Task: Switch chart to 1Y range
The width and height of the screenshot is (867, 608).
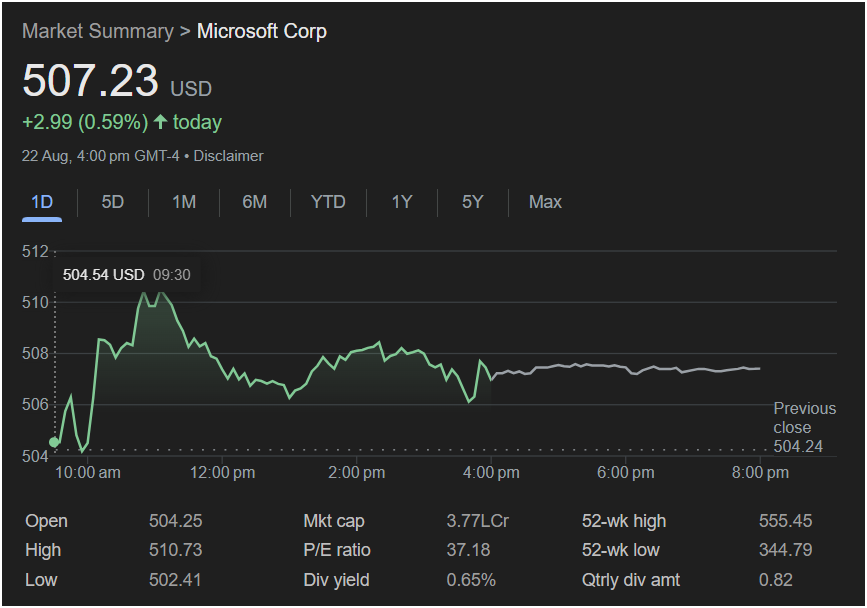Action: click(402, 202)
